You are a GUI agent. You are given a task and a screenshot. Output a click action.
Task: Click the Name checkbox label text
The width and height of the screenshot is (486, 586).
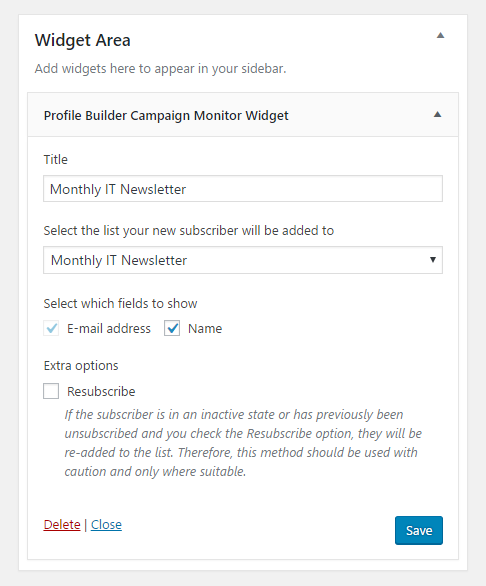click(205, 329)
